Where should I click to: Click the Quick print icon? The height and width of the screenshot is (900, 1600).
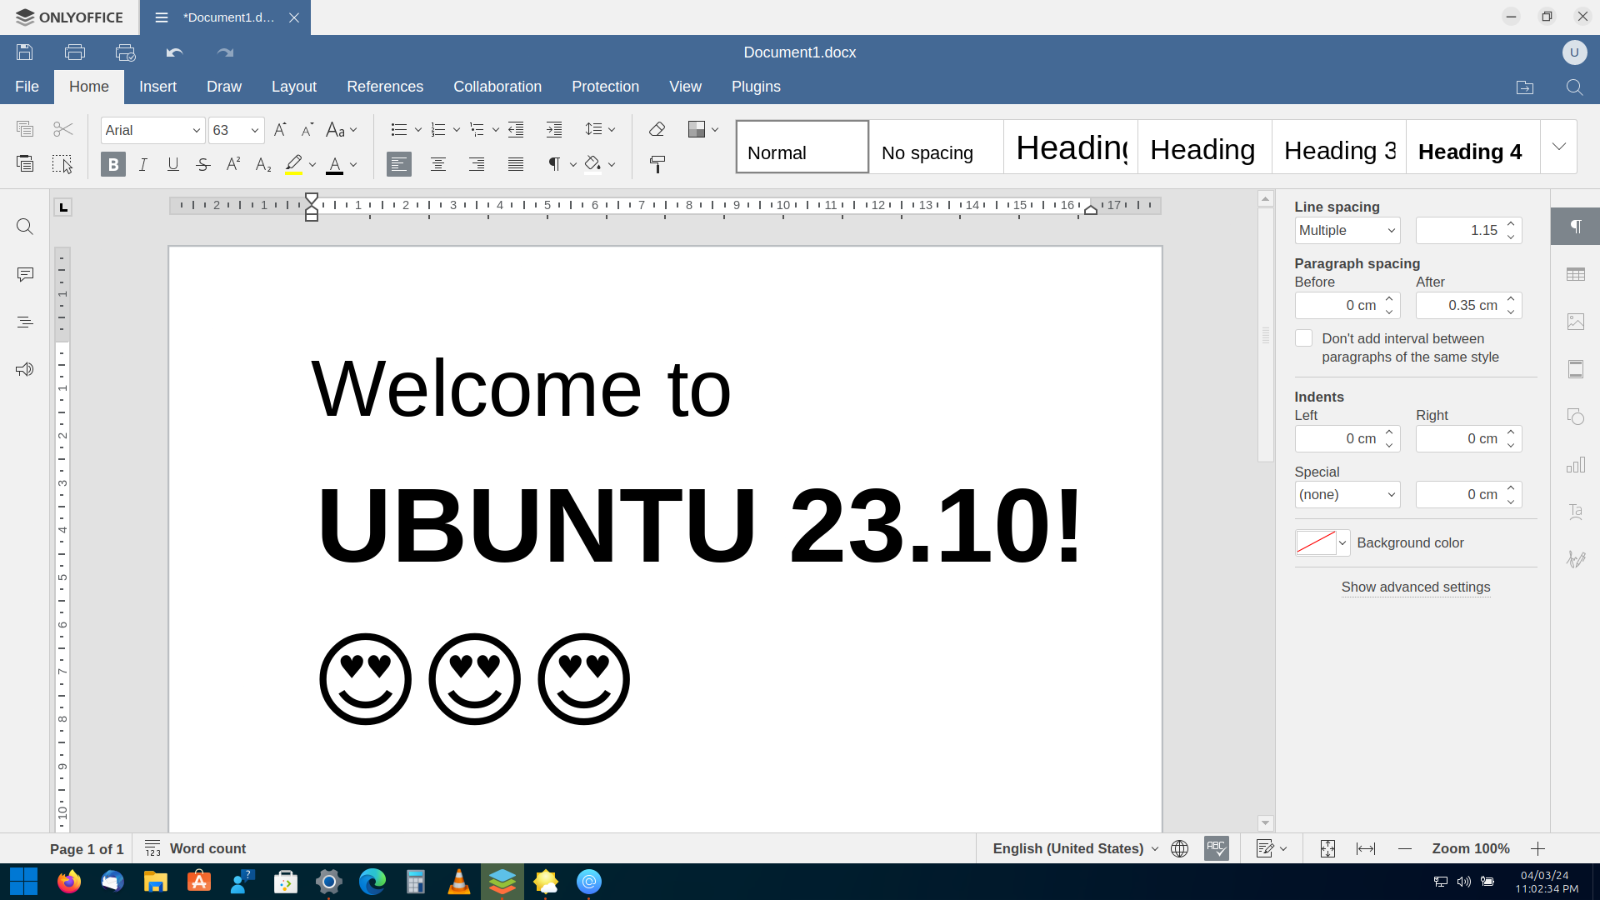(125, 52)
